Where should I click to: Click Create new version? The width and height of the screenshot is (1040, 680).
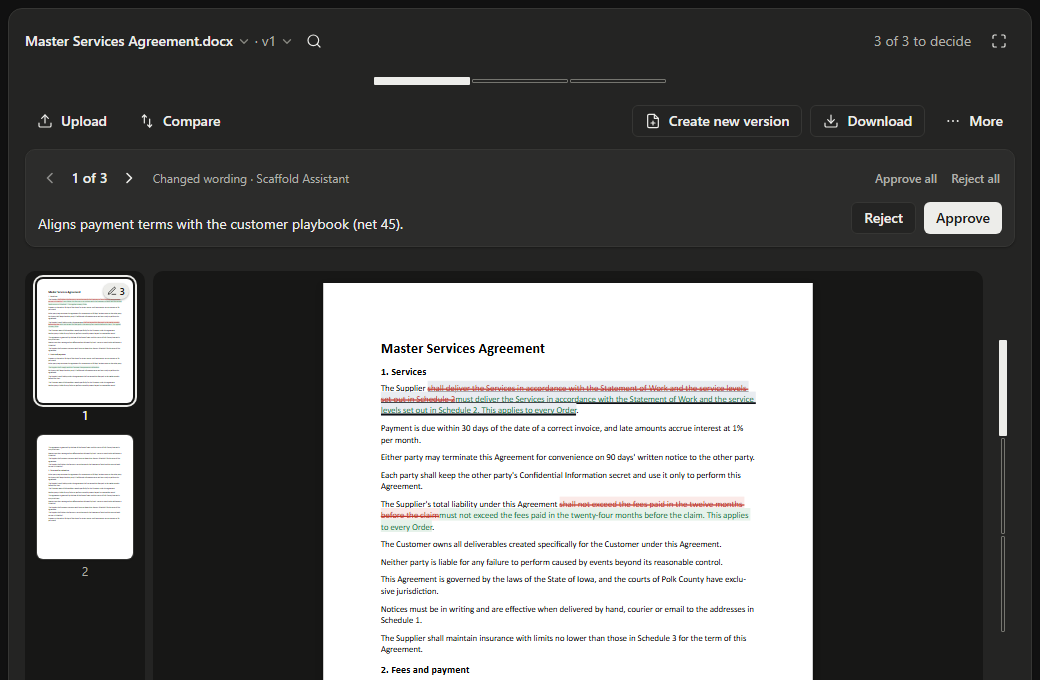717,121
